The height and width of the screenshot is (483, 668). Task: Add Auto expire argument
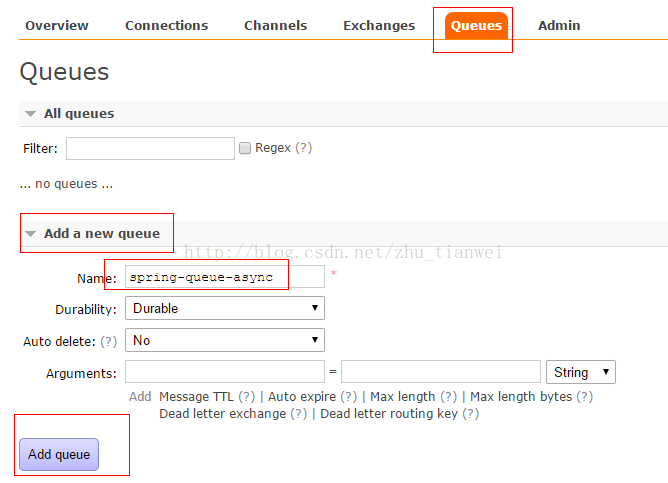(302, 397)
